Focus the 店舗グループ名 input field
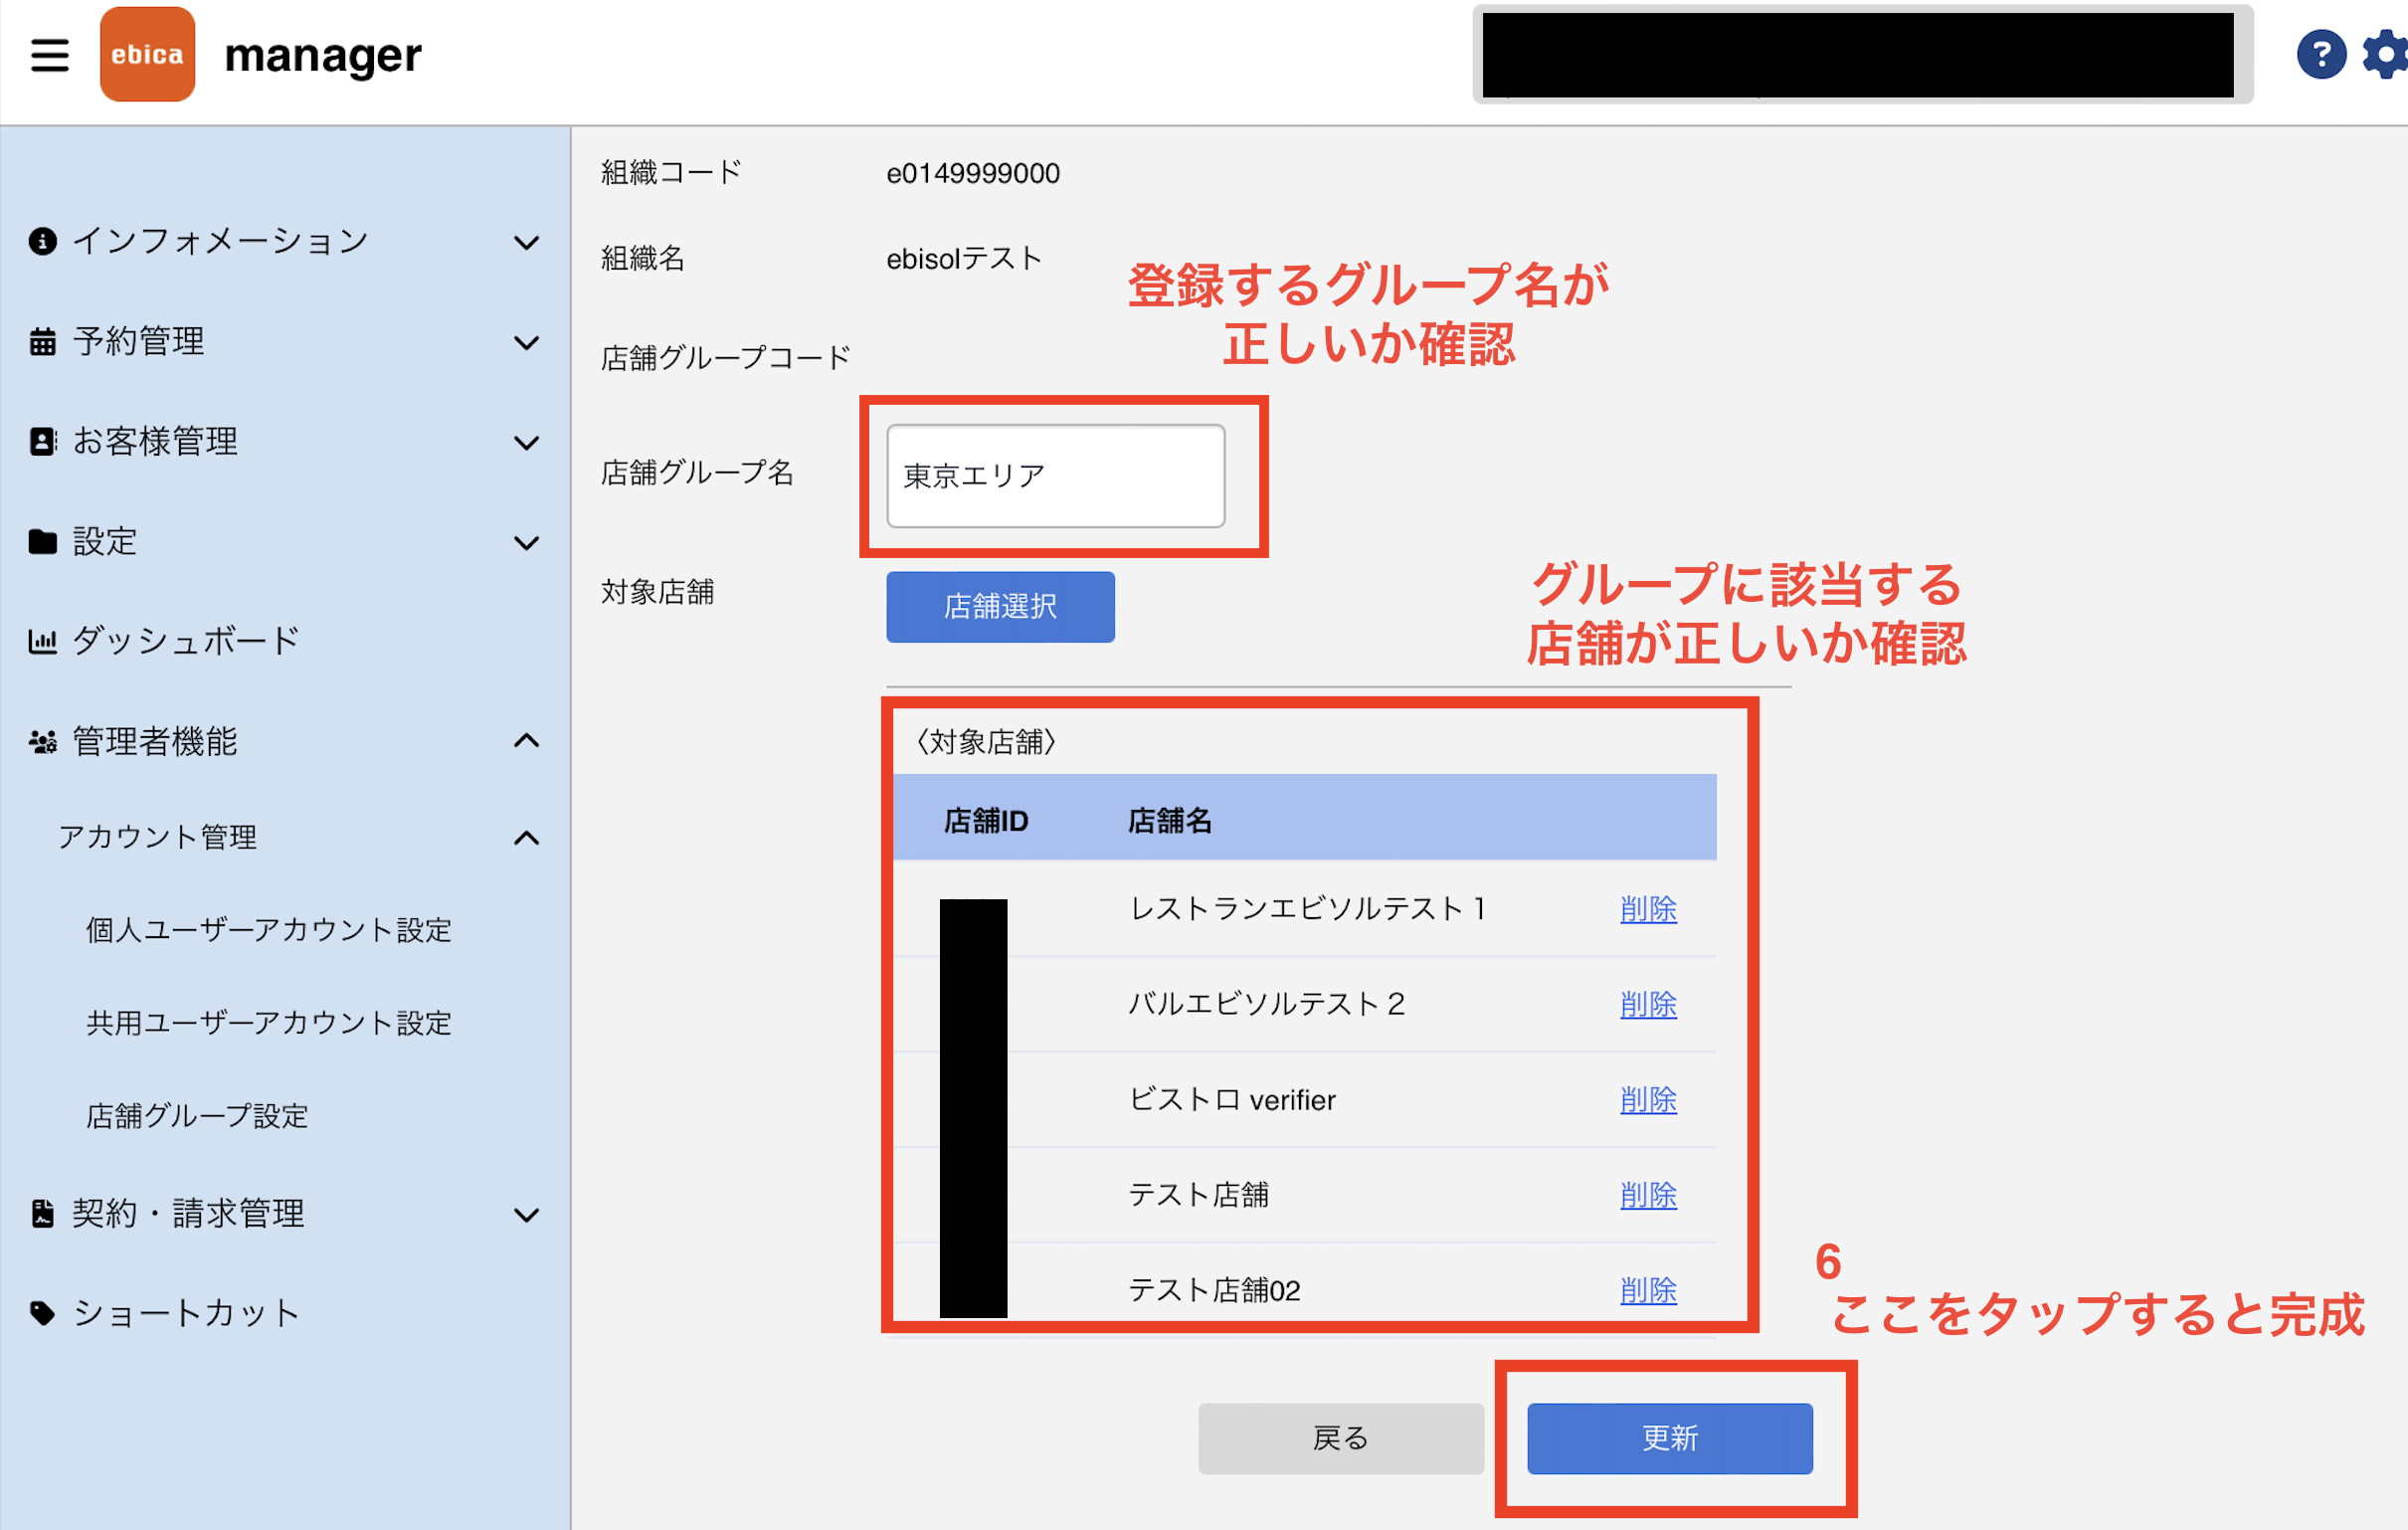The width and height of the screenshot is (2408, 1530). [1055, 476]
